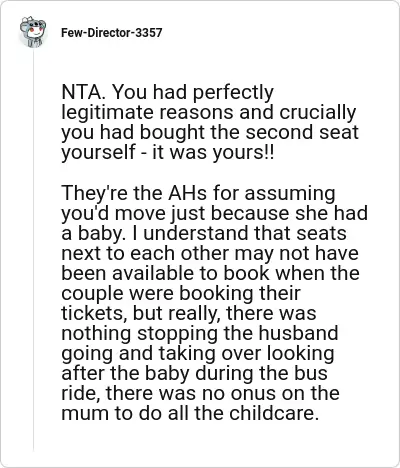This screenshot has width=400, height=468.
Task: Click the line 'going and taking over looking'
Action: (x=198, y=354)
